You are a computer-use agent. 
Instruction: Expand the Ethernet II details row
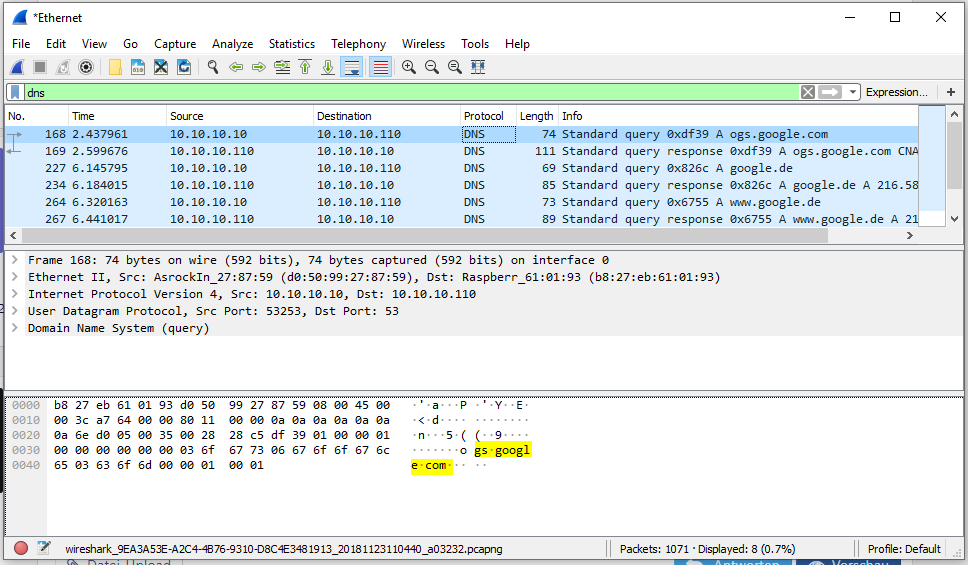tap(16, 277)
